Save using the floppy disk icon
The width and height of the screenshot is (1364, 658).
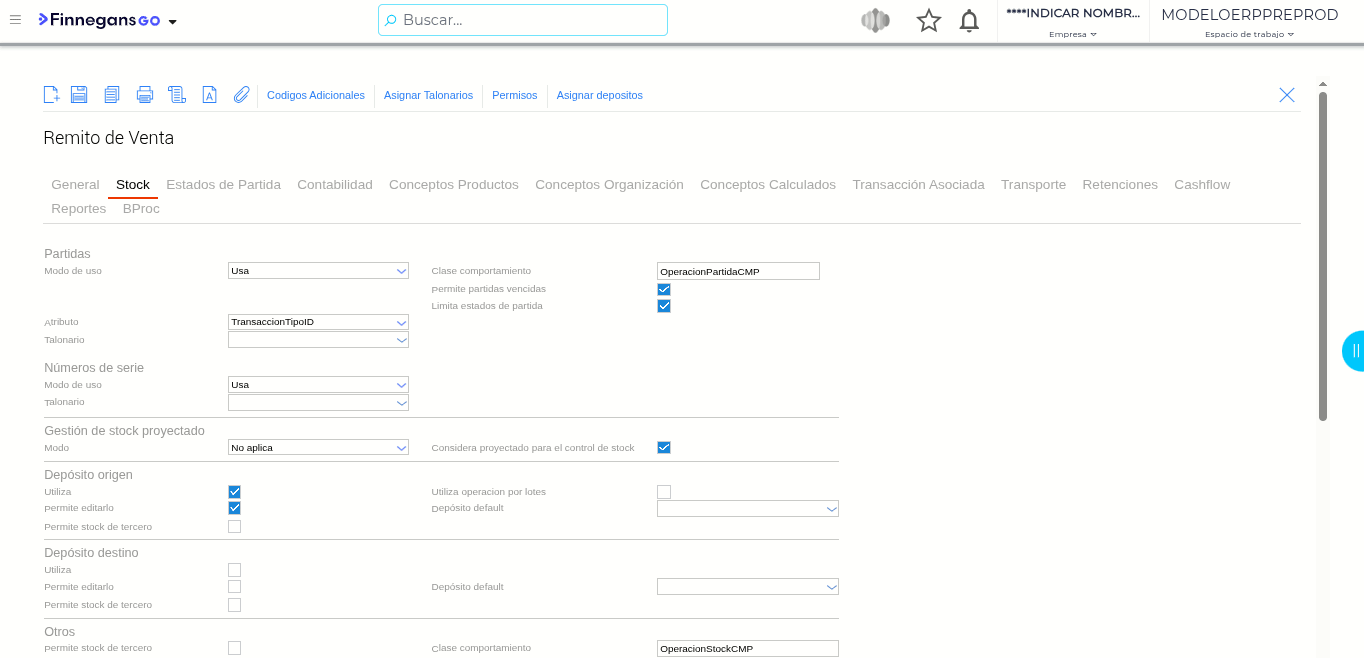click(x=79, y=95)
